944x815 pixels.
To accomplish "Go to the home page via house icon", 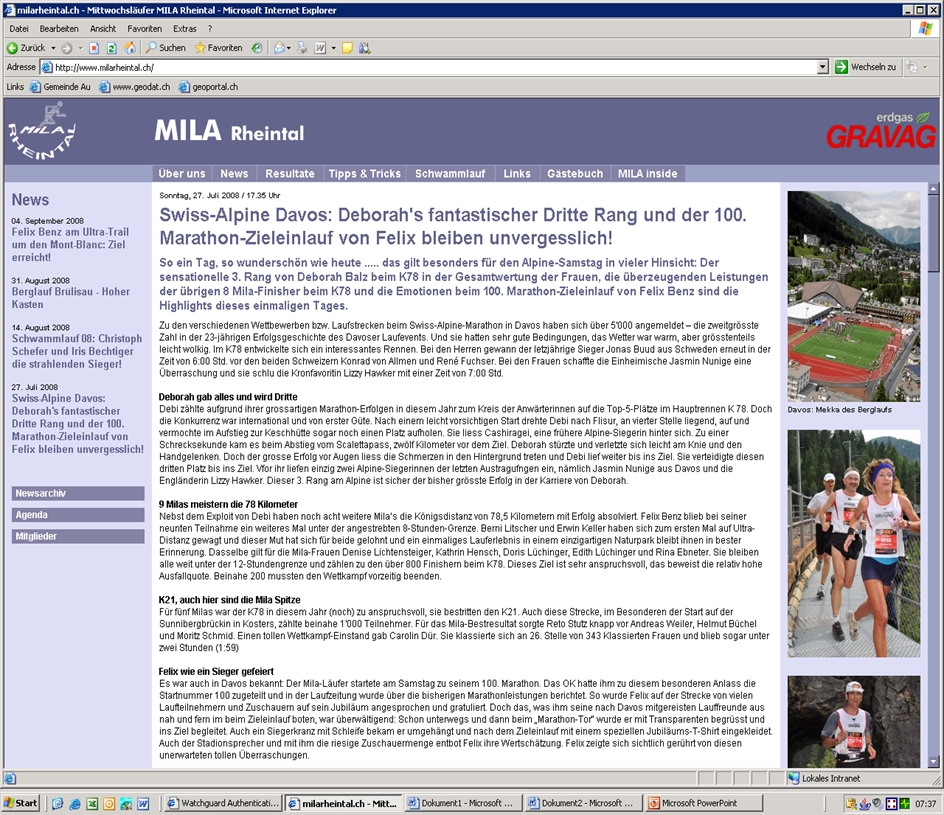I will 129,48.
